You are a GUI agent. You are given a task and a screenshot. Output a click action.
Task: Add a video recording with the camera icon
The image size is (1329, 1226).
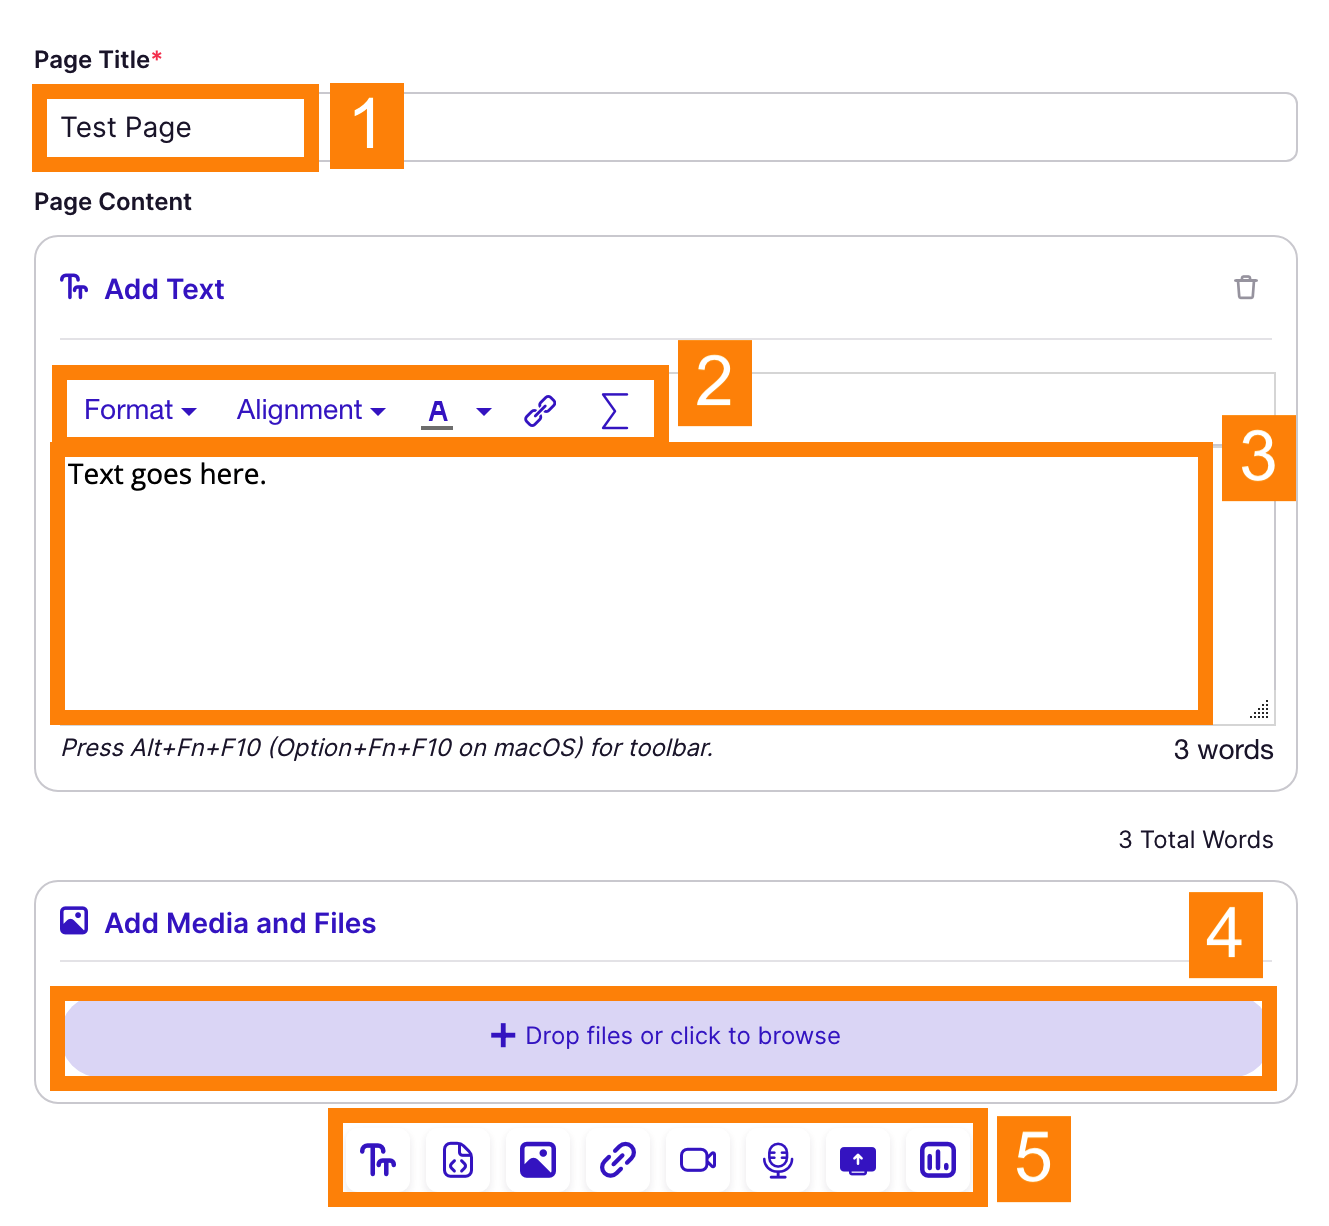698,1160
